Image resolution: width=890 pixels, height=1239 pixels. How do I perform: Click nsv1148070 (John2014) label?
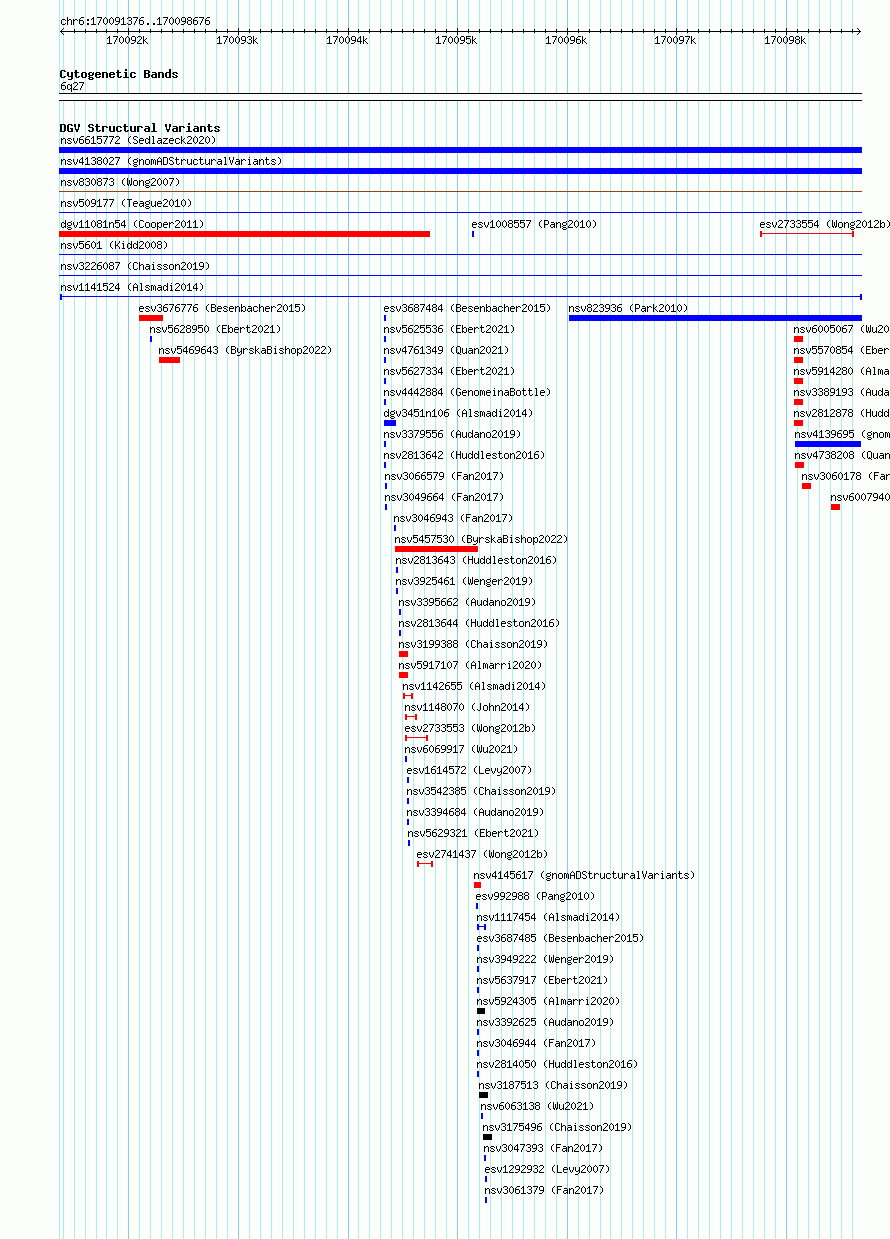[x=467, y=707]
